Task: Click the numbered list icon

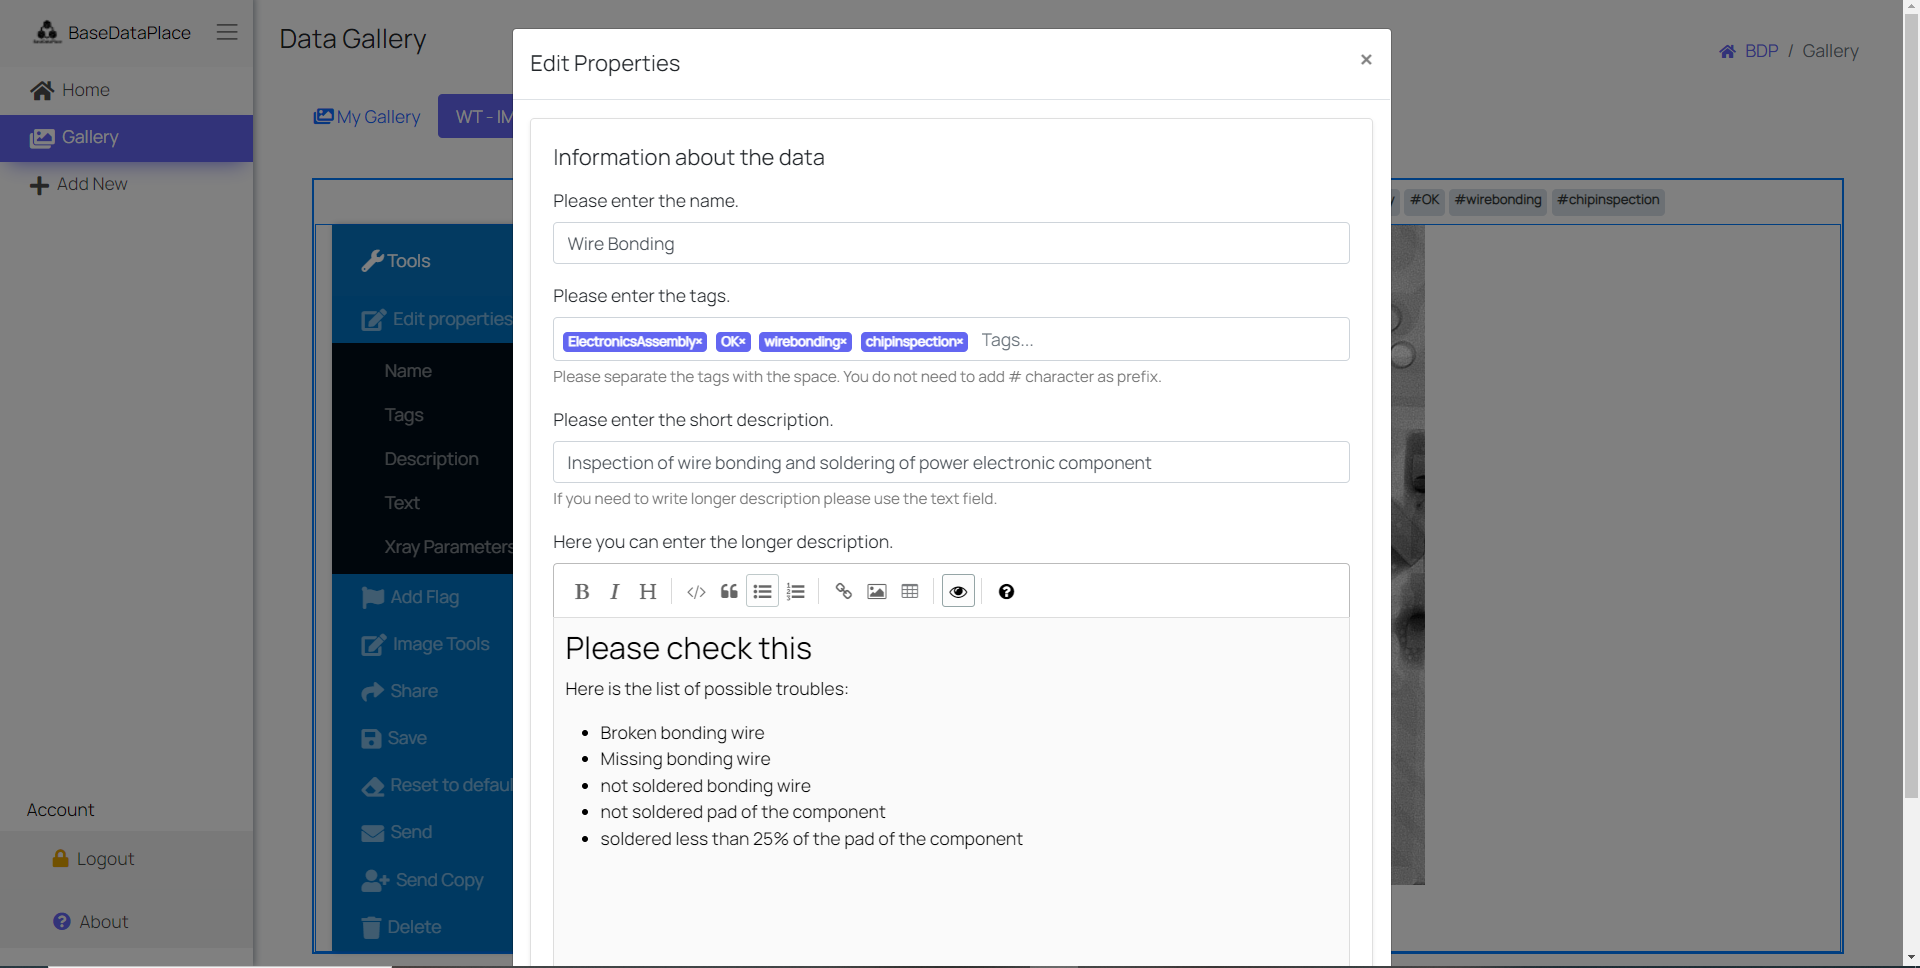Action: [x=796, y=592]
